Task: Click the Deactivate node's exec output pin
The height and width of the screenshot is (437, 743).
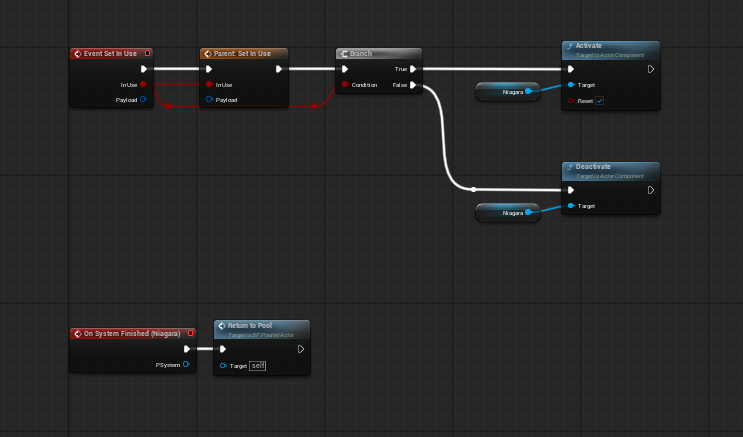Action: coord(651,189)
